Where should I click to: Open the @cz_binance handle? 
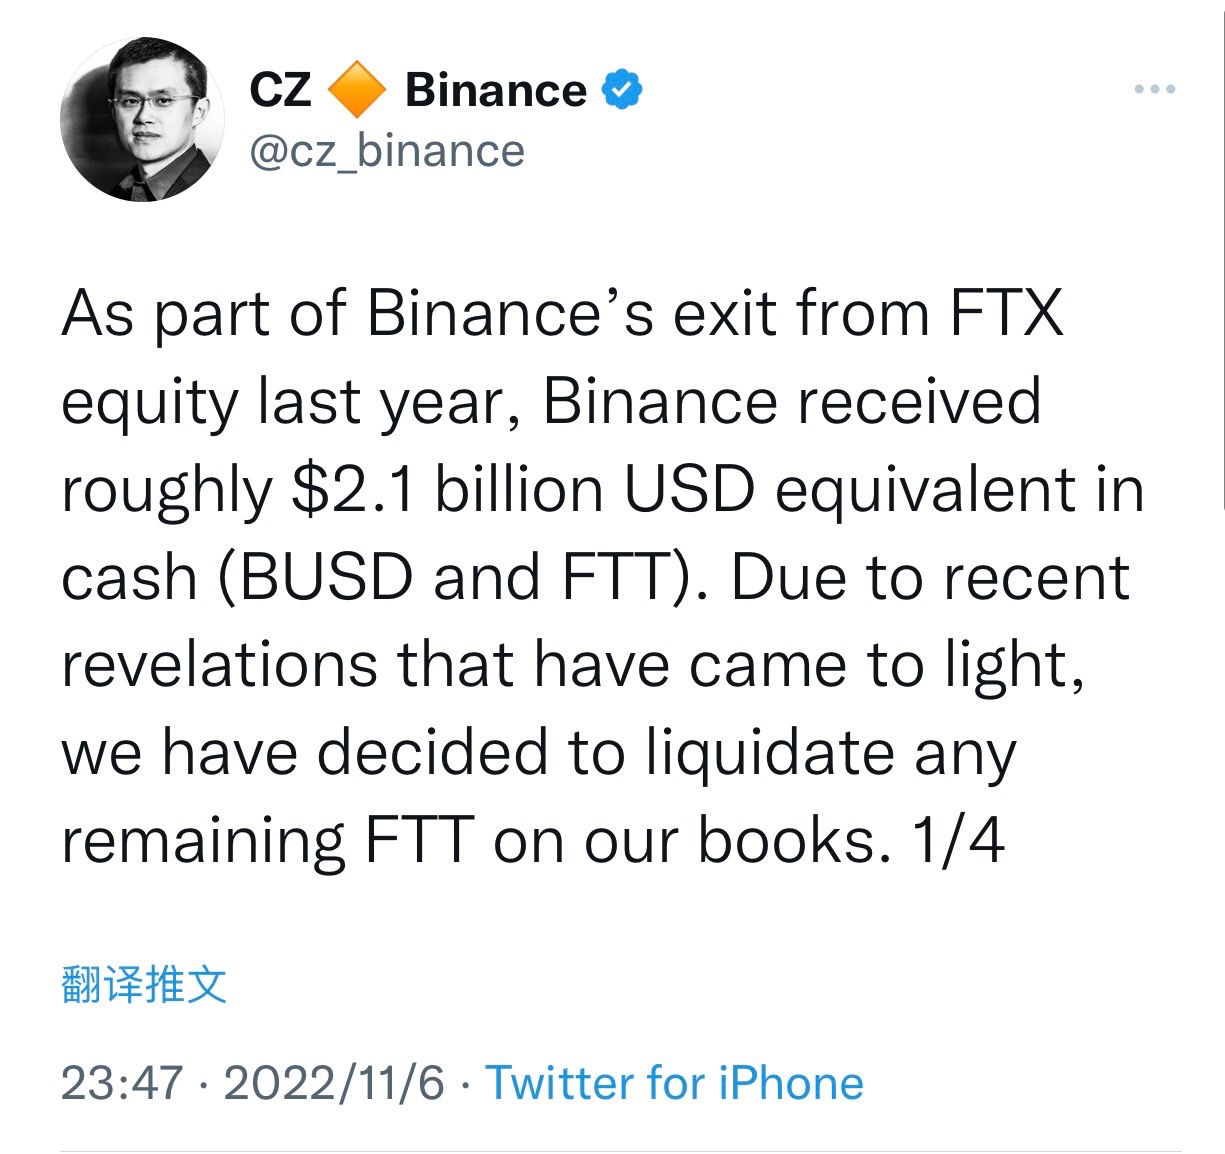pos(386,152)
